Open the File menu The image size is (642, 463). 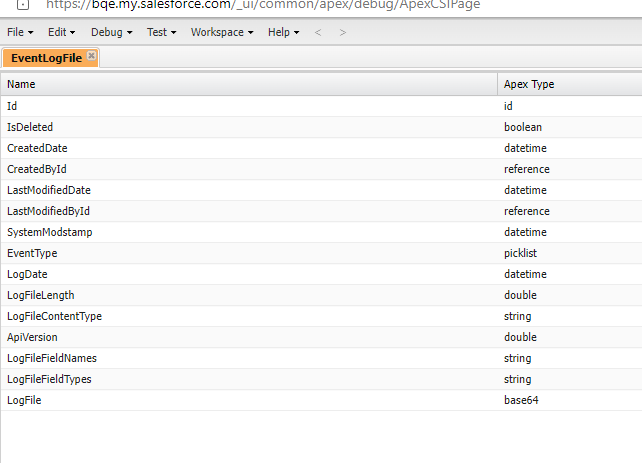(20, 32)
